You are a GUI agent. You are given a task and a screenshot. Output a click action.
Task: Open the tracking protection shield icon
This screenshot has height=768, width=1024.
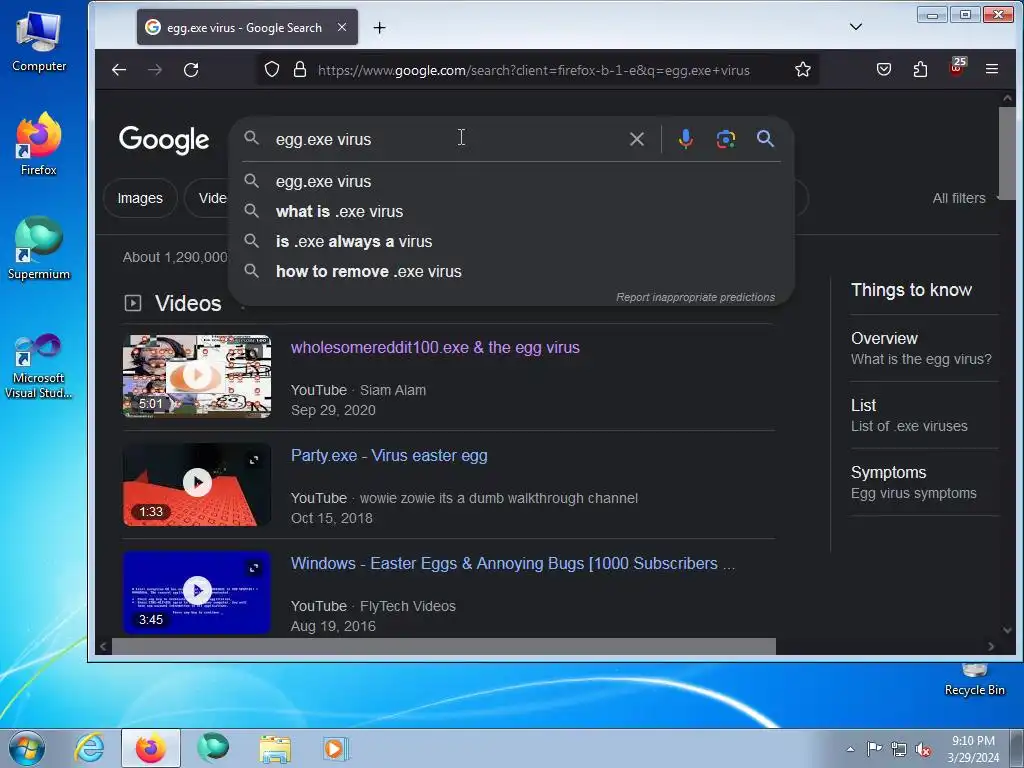pyautogui.click(x=272, y=70)
